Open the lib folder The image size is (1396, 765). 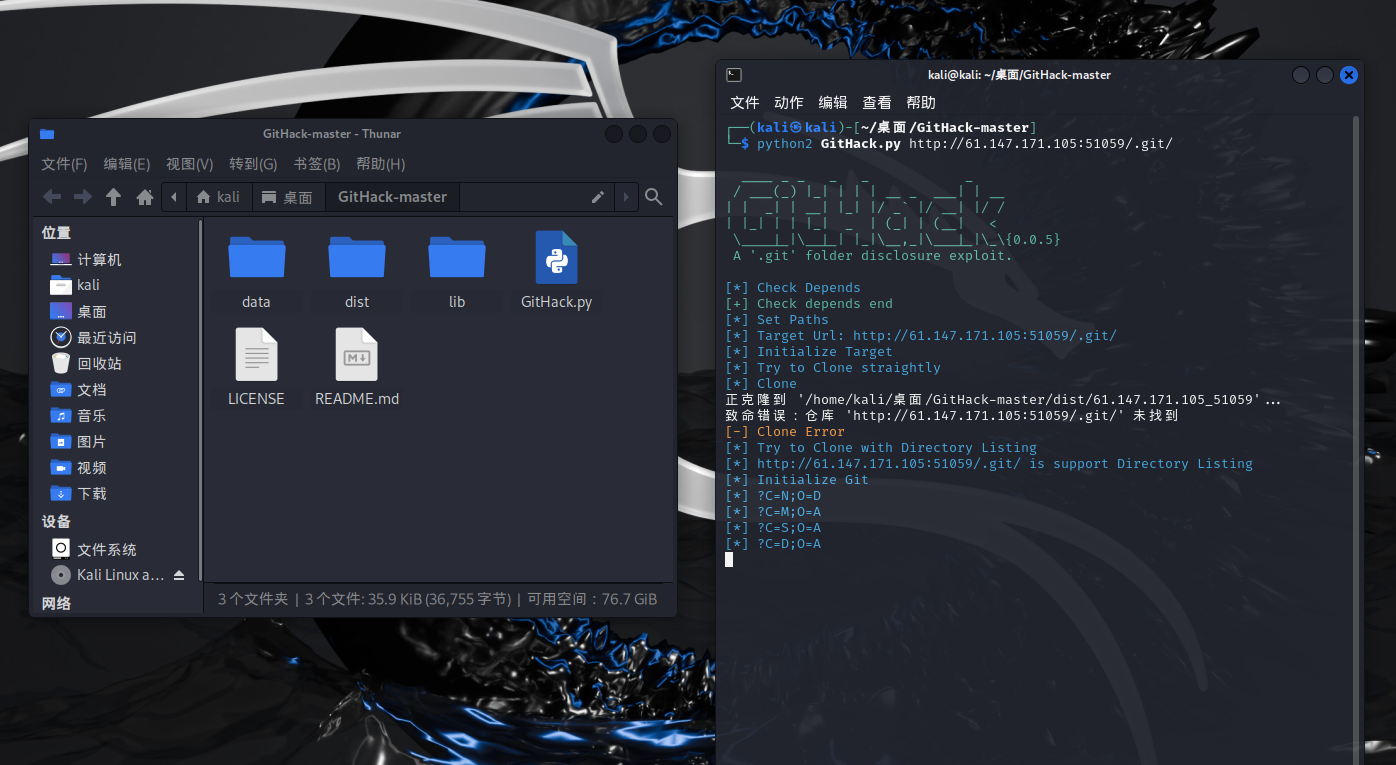(x=457, y=270)
